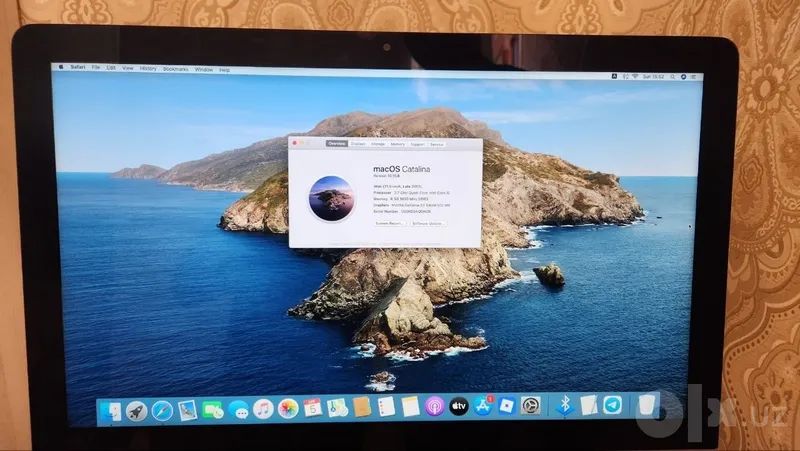Open yellow Notes icon in dock
Screen dimensions: 800x451
pyautogui.click(x=411, y=407)
